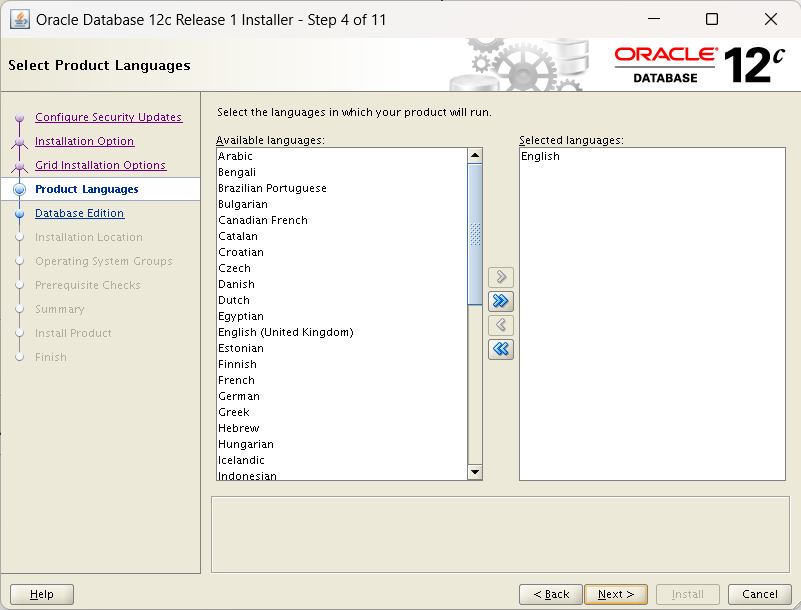Click the languages list scroll down arrow
801x610 pixels.
click(475, 472)
